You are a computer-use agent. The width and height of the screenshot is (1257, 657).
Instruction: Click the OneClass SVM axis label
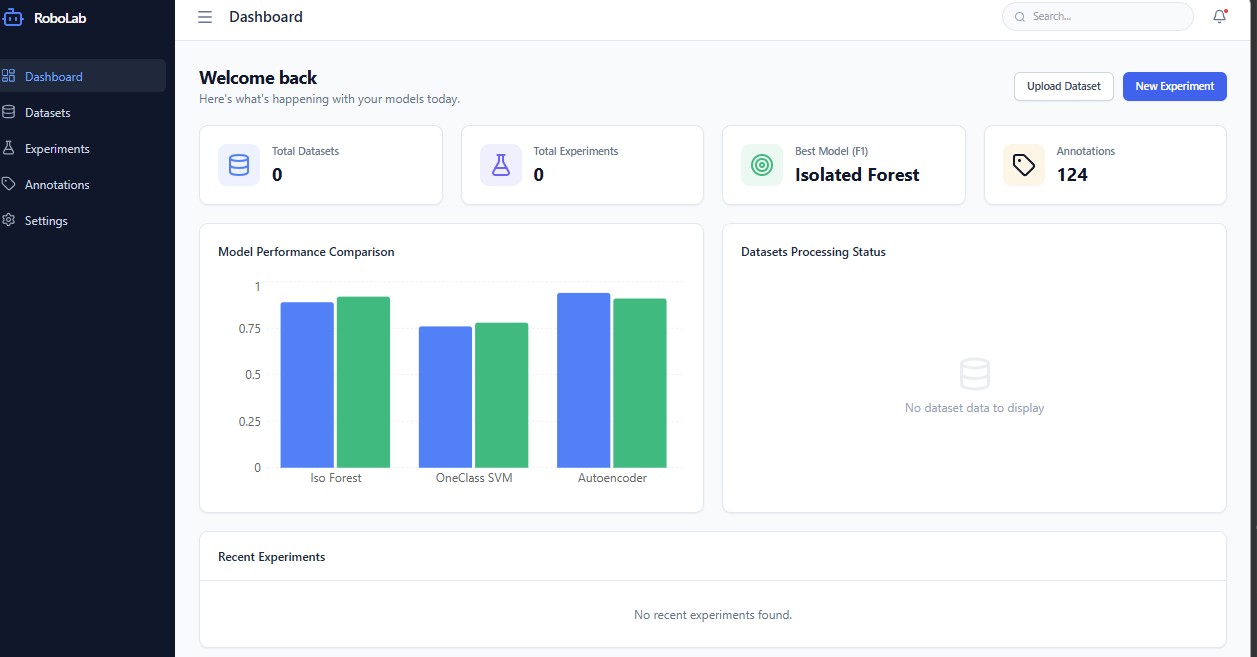474,478
